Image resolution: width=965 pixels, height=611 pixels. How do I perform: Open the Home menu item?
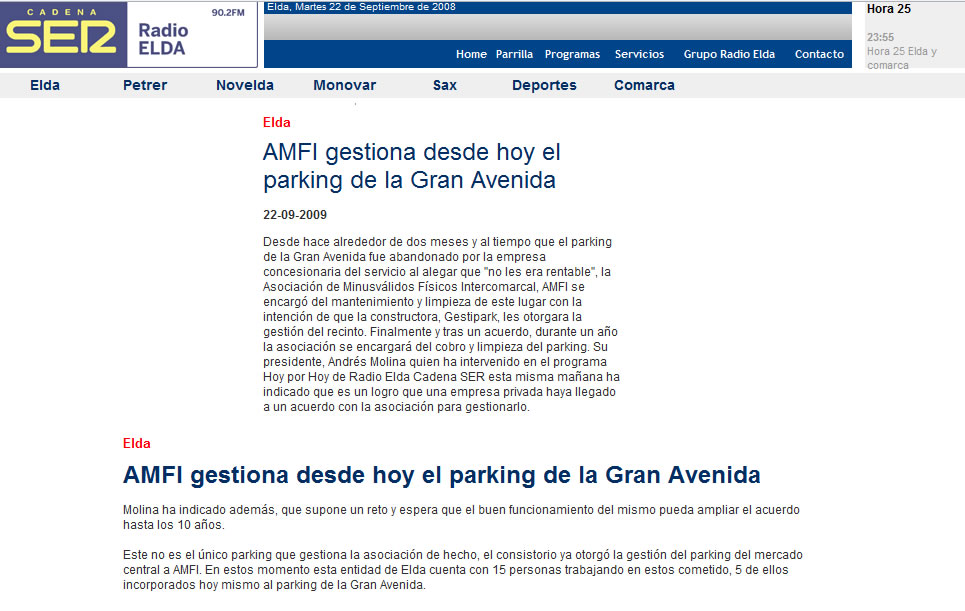[471, 54]
